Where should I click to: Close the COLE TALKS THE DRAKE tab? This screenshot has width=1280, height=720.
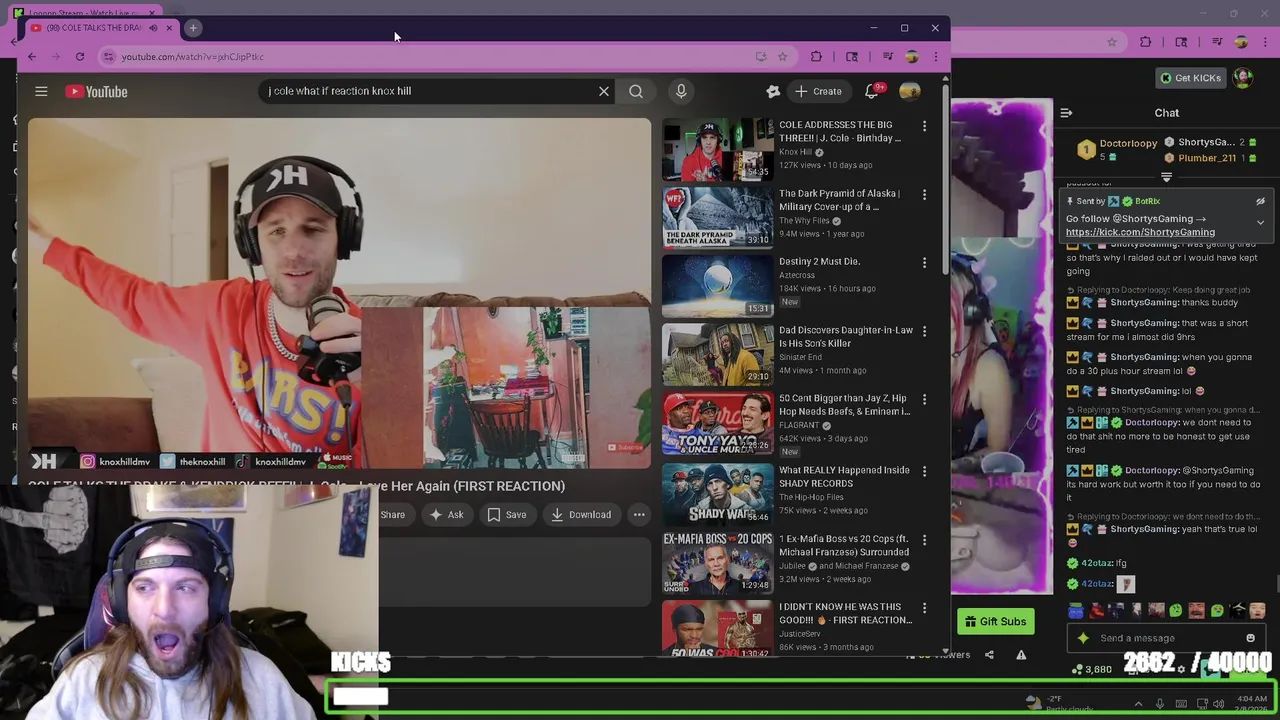pyautogui.click(x=169, y=28)
